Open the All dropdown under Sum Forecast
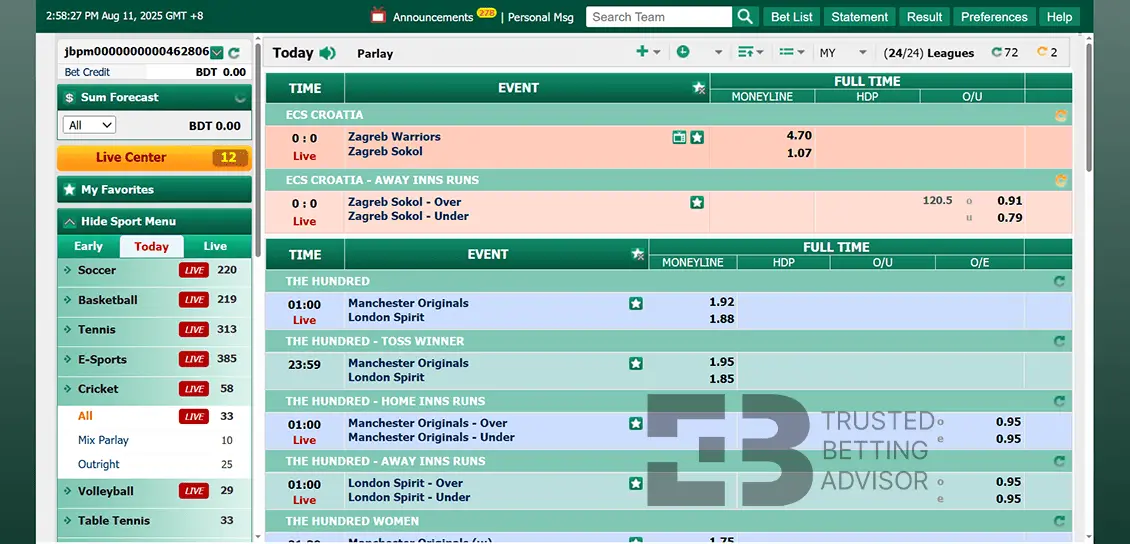This screenshot has height=544, width=1130. click(x=89, y=125)
